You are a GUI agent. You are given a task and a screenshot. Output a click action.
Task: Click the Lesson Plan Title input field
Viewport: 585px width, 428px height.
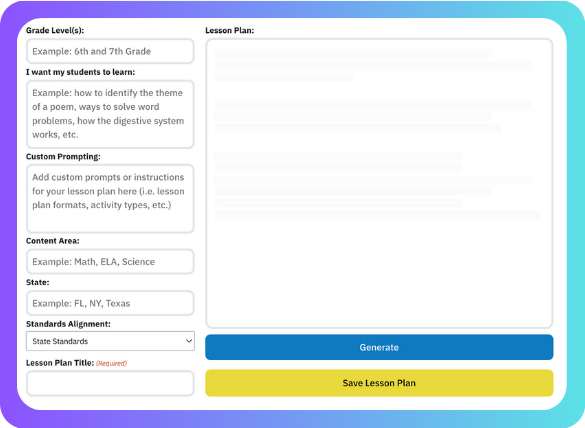(110, 383)
